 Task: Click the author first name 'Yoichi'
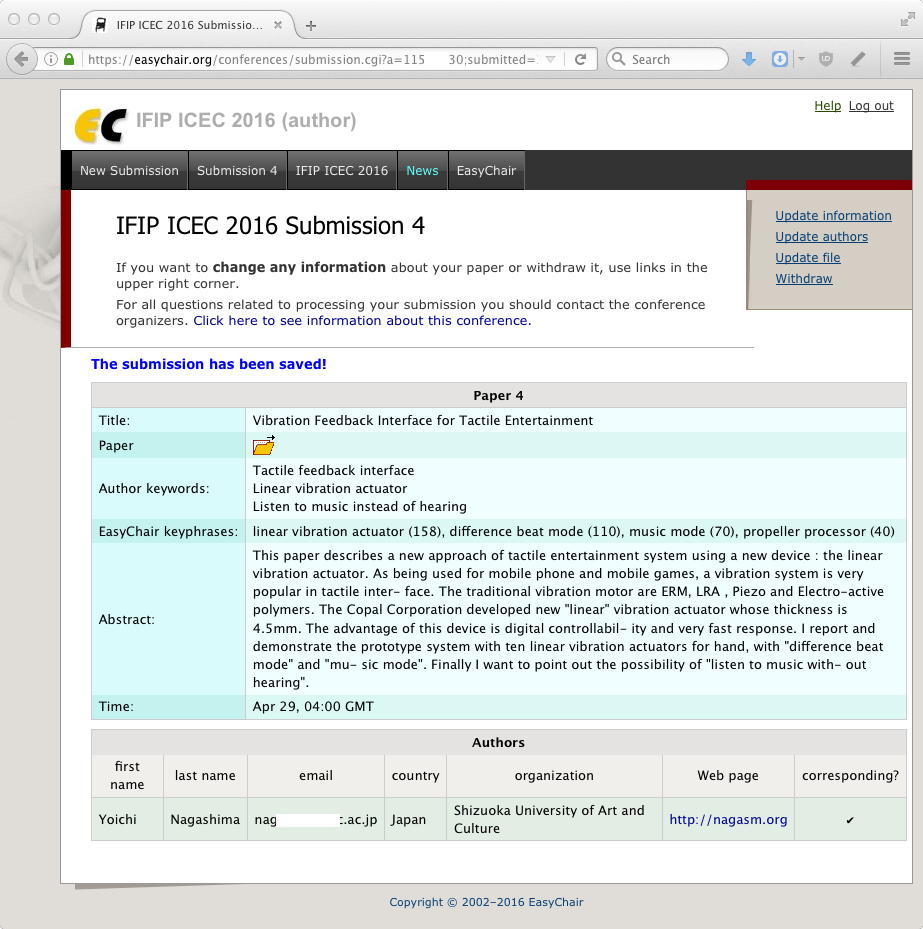coord(117,819)
